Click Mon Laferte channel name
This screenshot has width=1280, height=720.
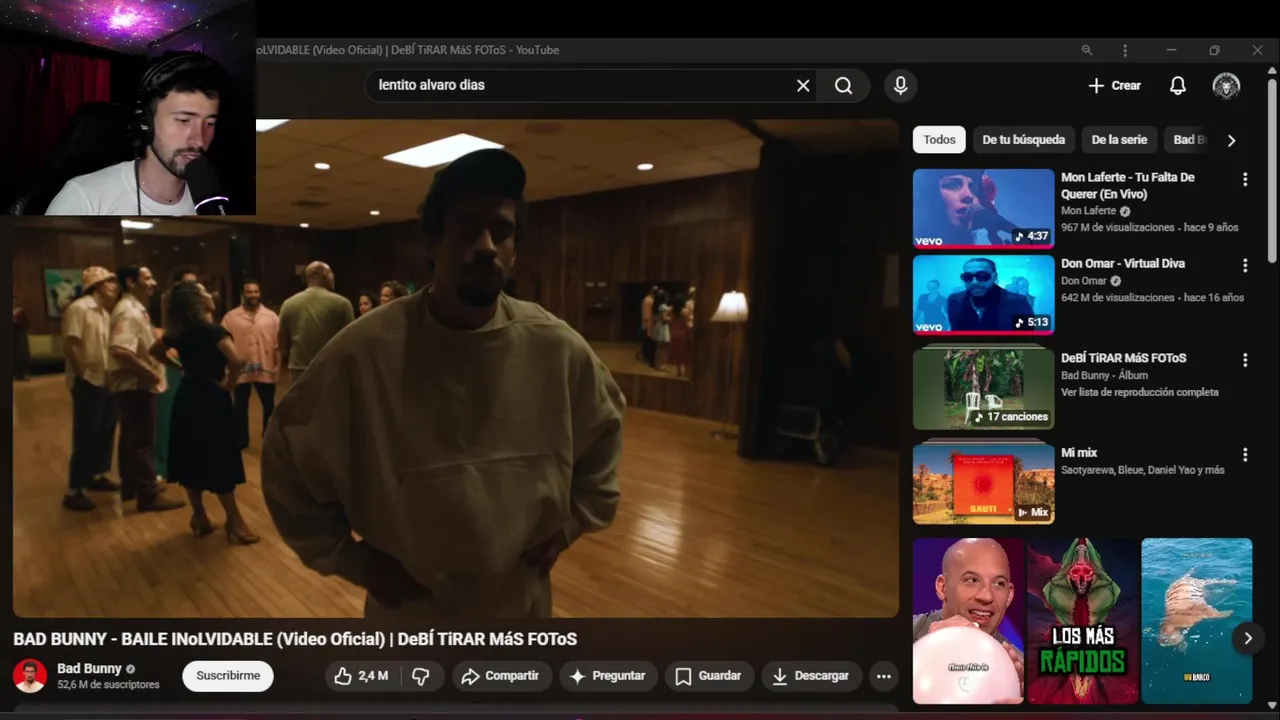pos(1088,211)
